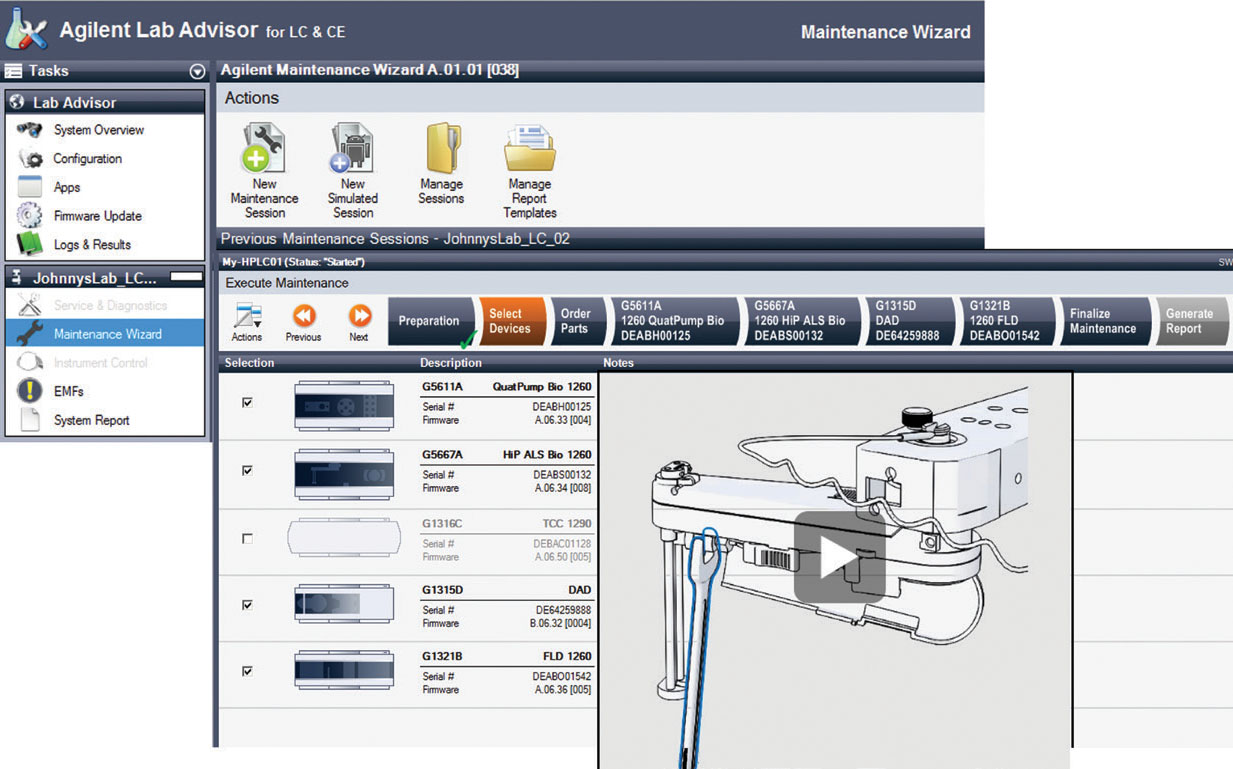Uncheck the G1315D DAD checkbox
Screen dimensions: 1233x769
(x=247, y=605)
